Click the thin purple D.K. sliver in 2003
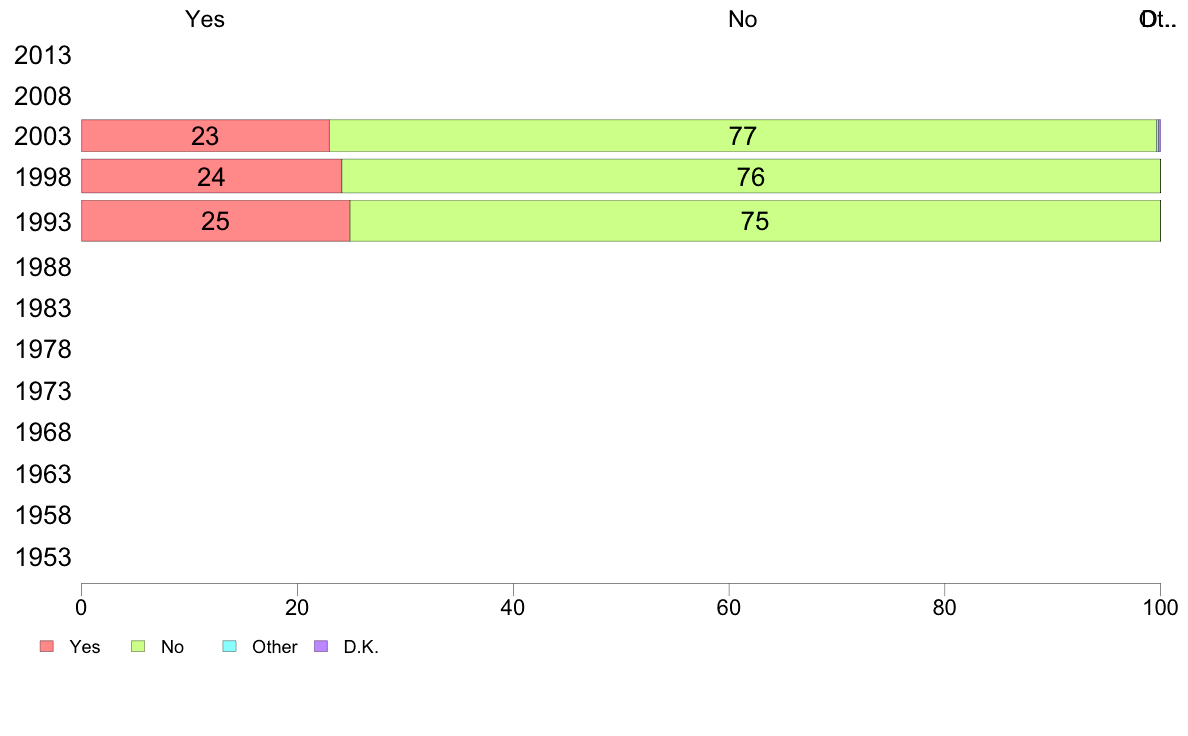 pyautogui.click(x=1158, y=136)
